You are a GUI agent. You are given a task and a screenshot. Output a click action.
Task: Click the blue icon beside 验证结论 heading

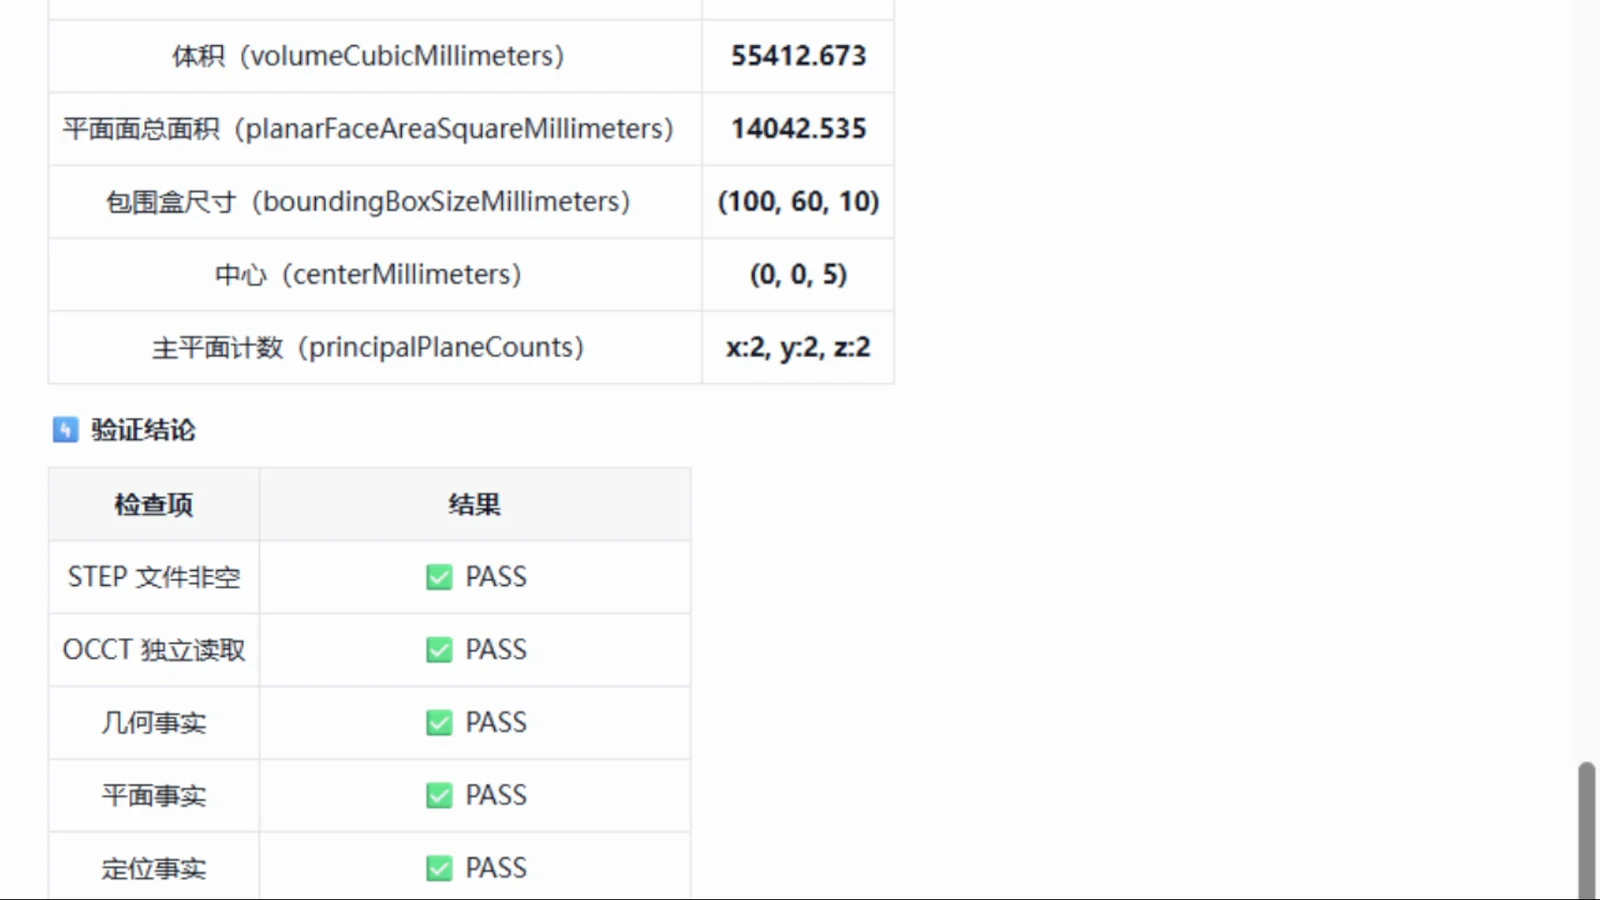[65, 430]
